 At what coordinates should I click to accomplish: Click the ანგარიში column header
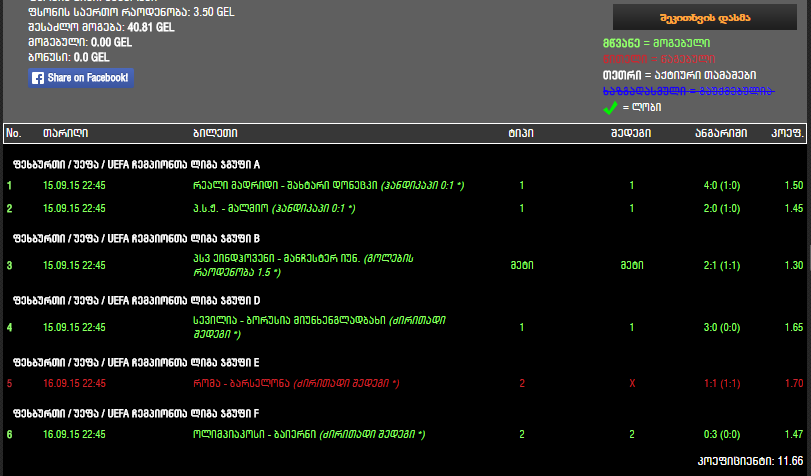tap(721, 133)
